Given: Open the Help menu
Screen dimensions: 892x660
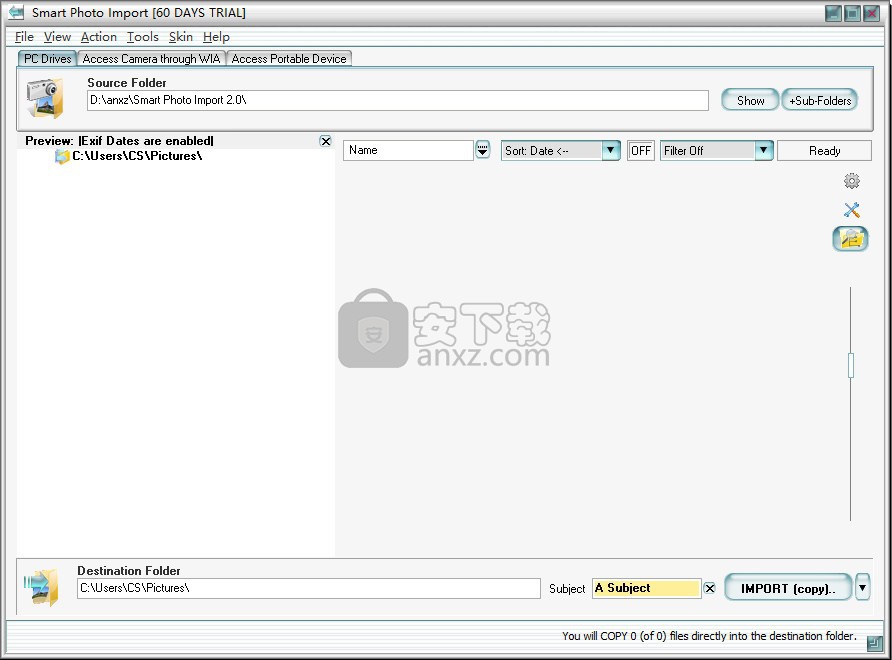Looking at the screenshot, I should (216, 37).
